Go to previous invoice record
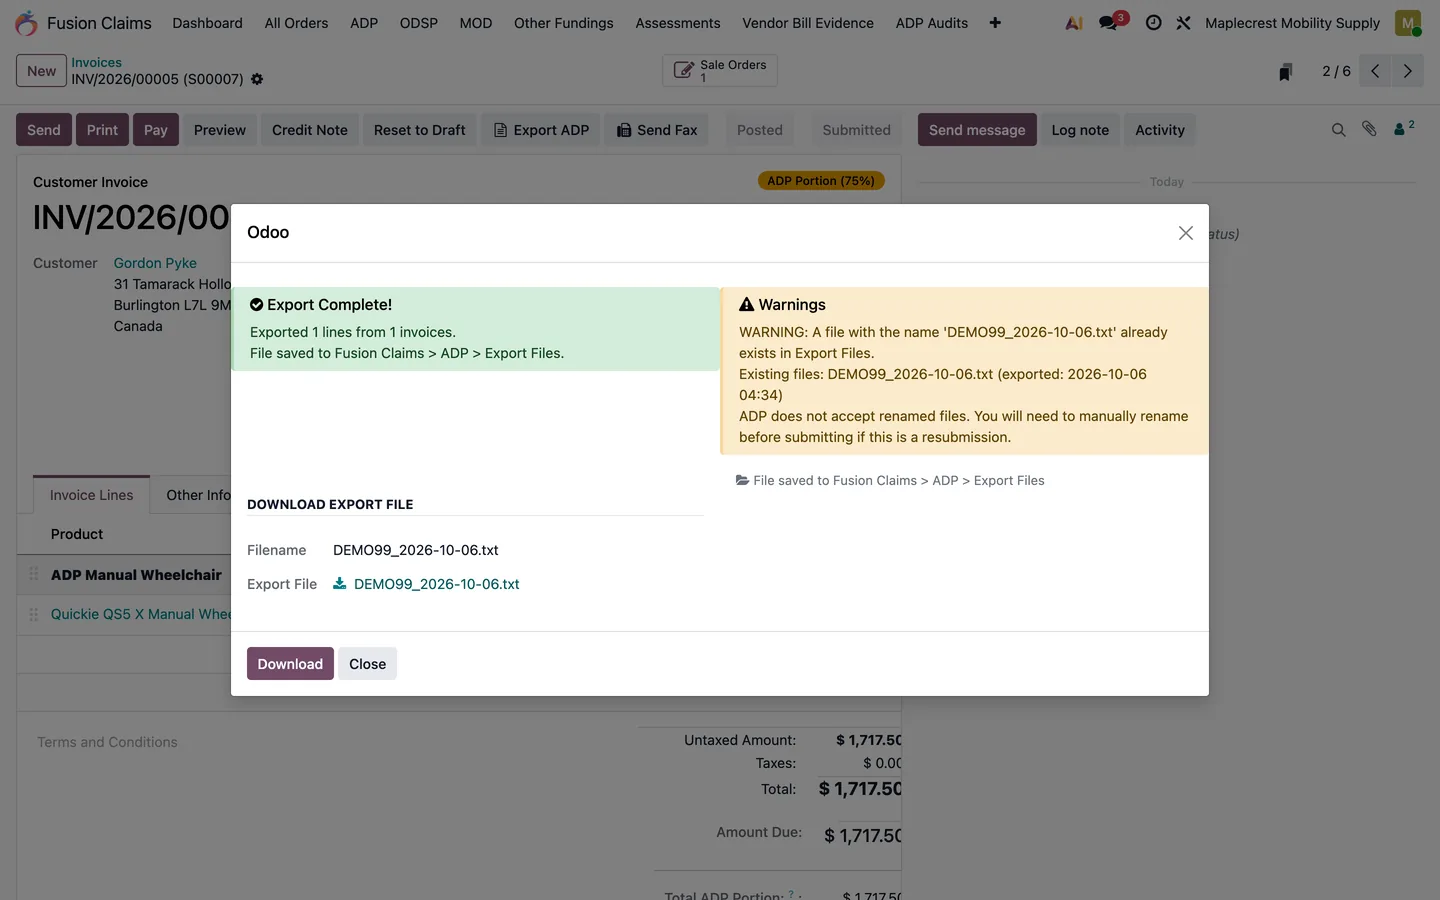Image resolution: width=1440 pixels, height=900 pixels. pyautogui.click(x=1375, y=71)
